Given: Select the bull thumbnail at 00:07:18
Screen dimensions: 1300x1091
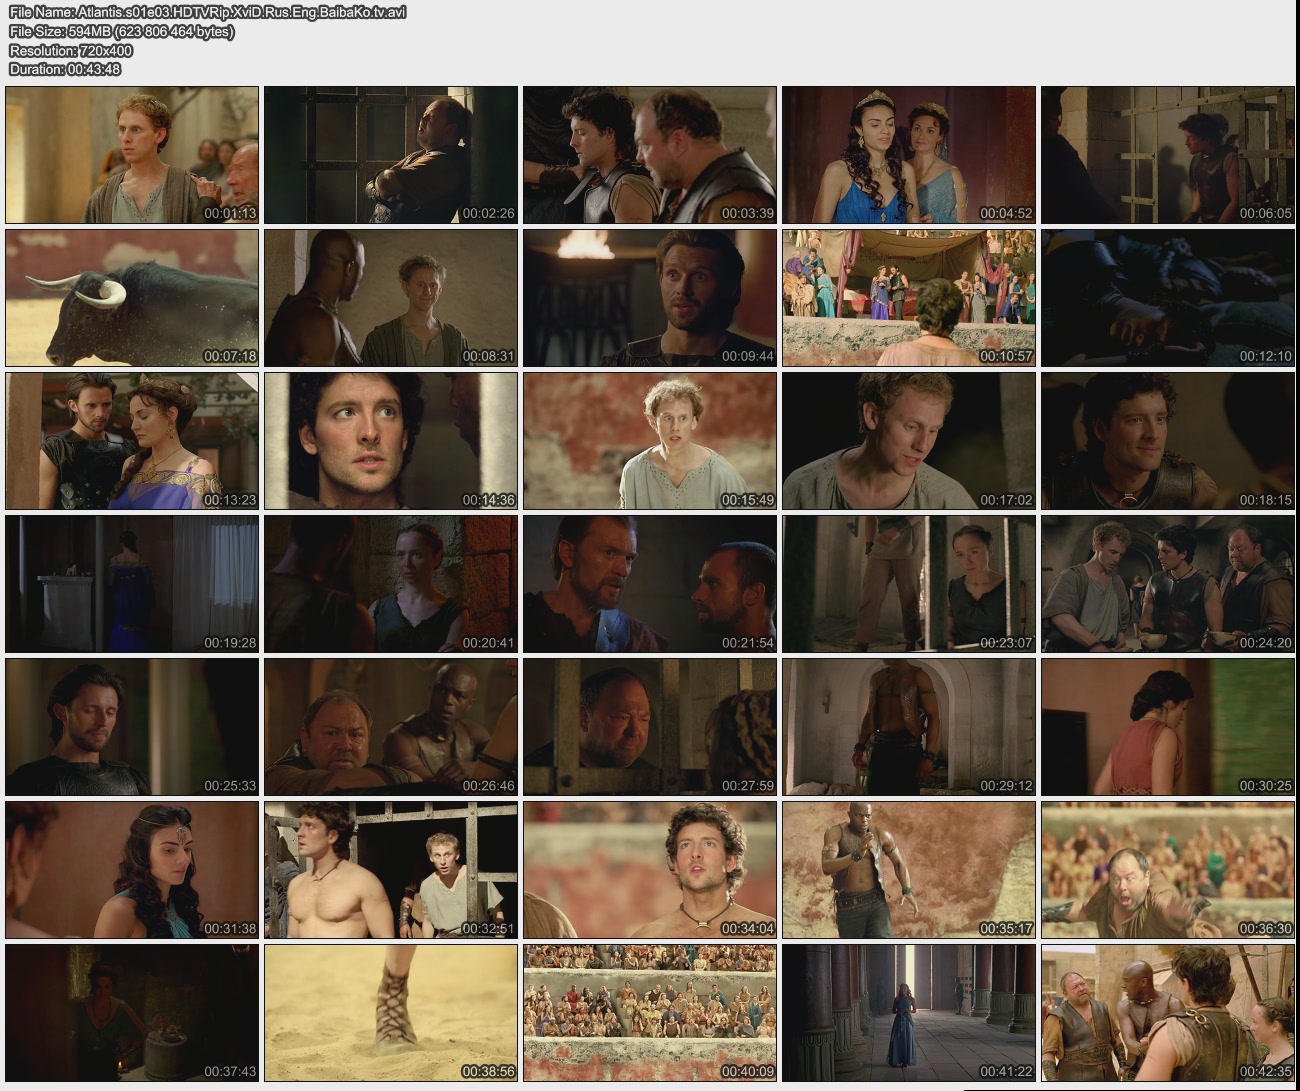Looking at the screenshot, I should (132, 298).
